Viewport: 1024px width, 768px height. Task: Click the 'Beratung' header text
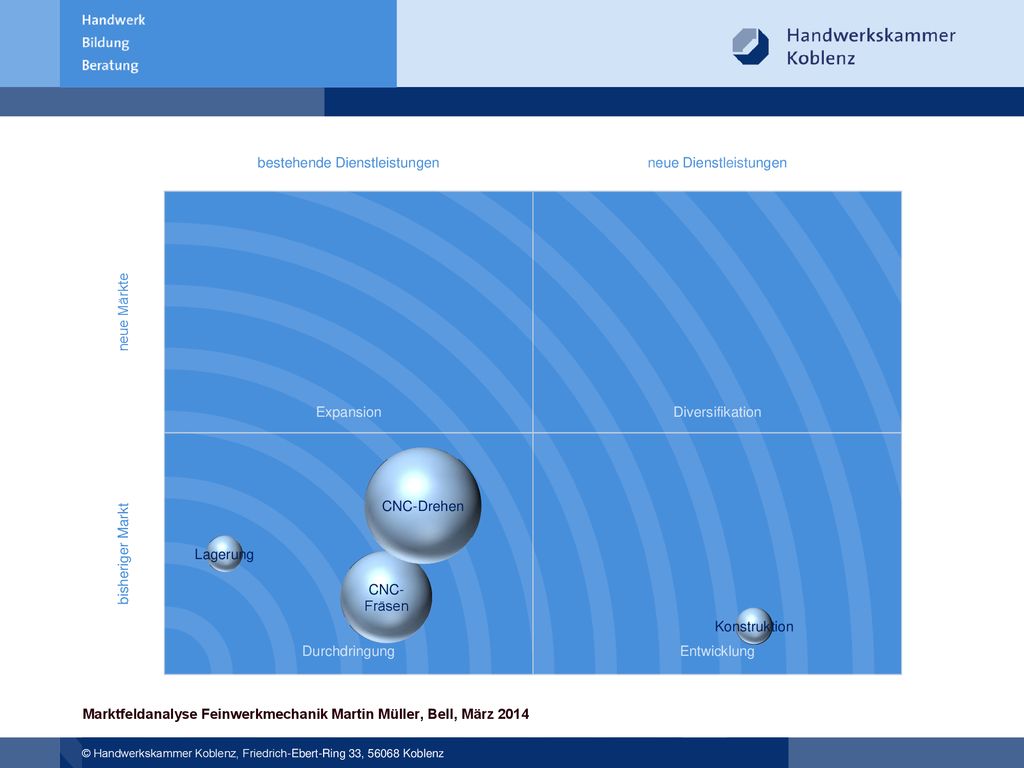pyautogui.click(x=110, y=65)
